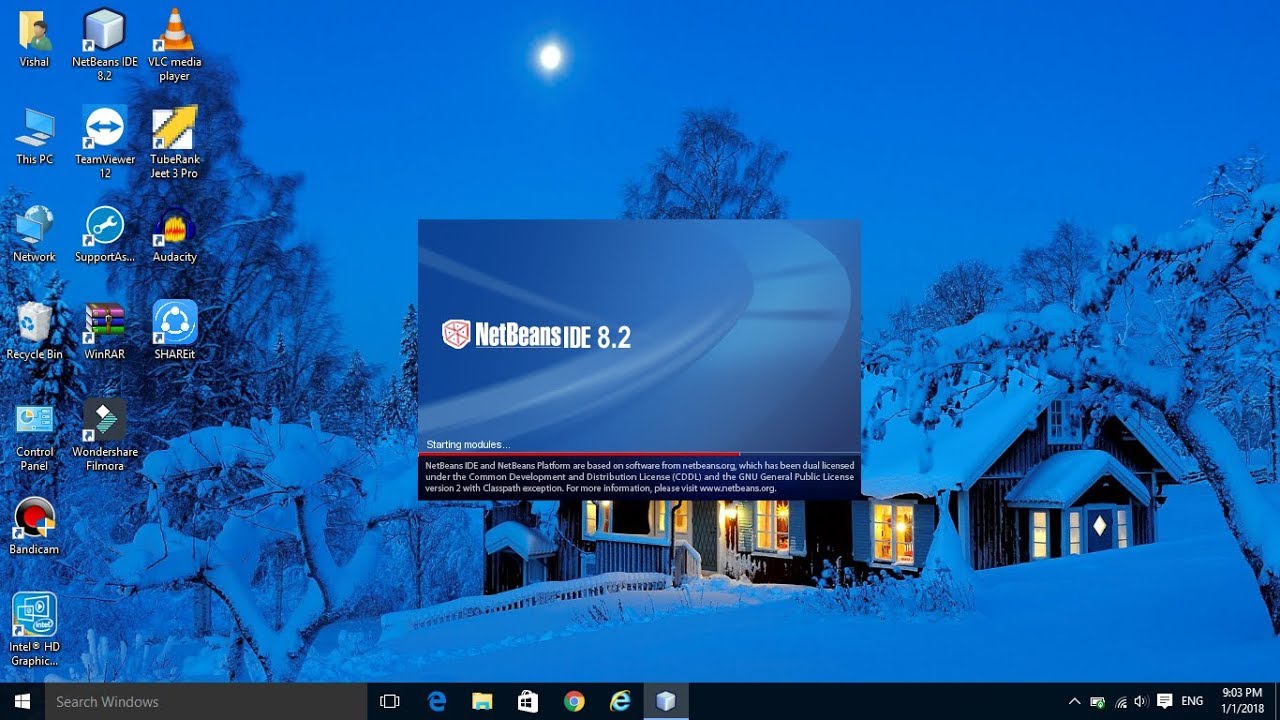Click the ENG language indicator
The width and height of the screenshot is (1280, 720).
coord(1192,701)
